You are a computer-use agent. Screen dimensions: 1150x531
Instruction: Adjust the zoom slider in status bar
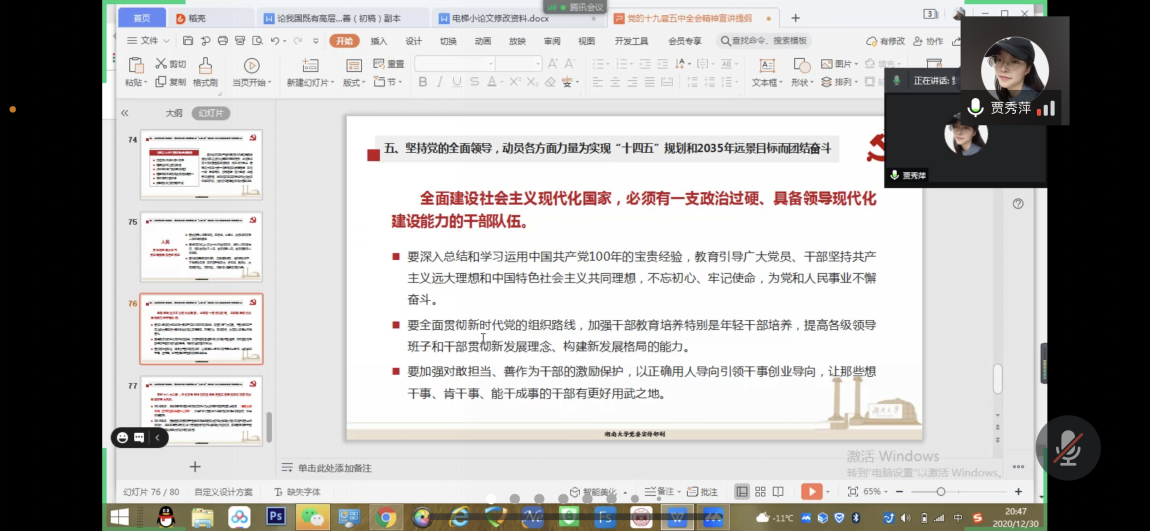[x=941, y=491]
